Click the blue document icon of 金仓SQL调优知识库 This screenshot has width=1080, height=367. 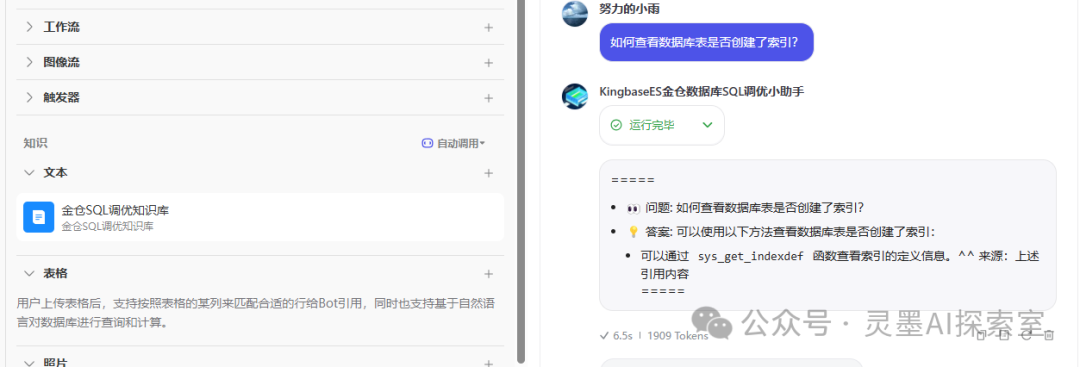(x=39, y=217)
